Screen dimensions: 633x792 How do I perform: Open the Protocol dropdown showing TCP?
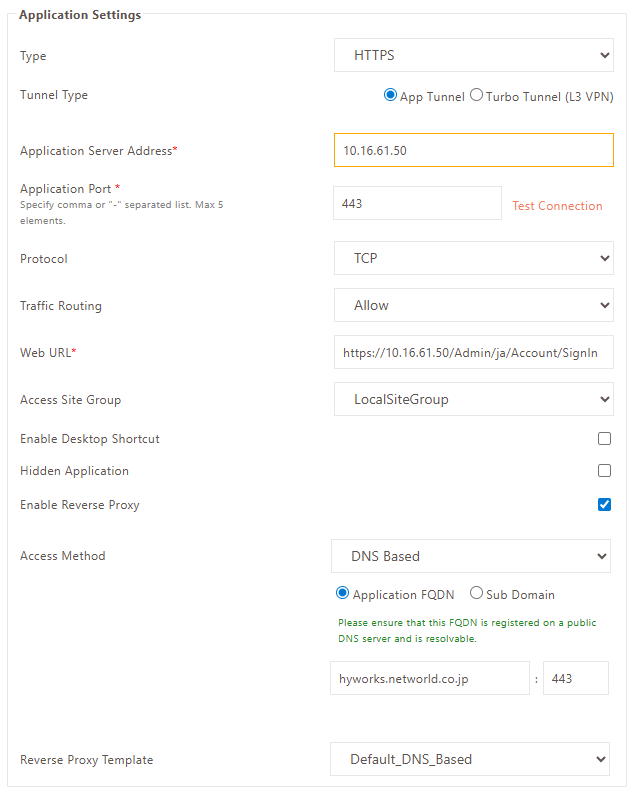tap(473, 258)
